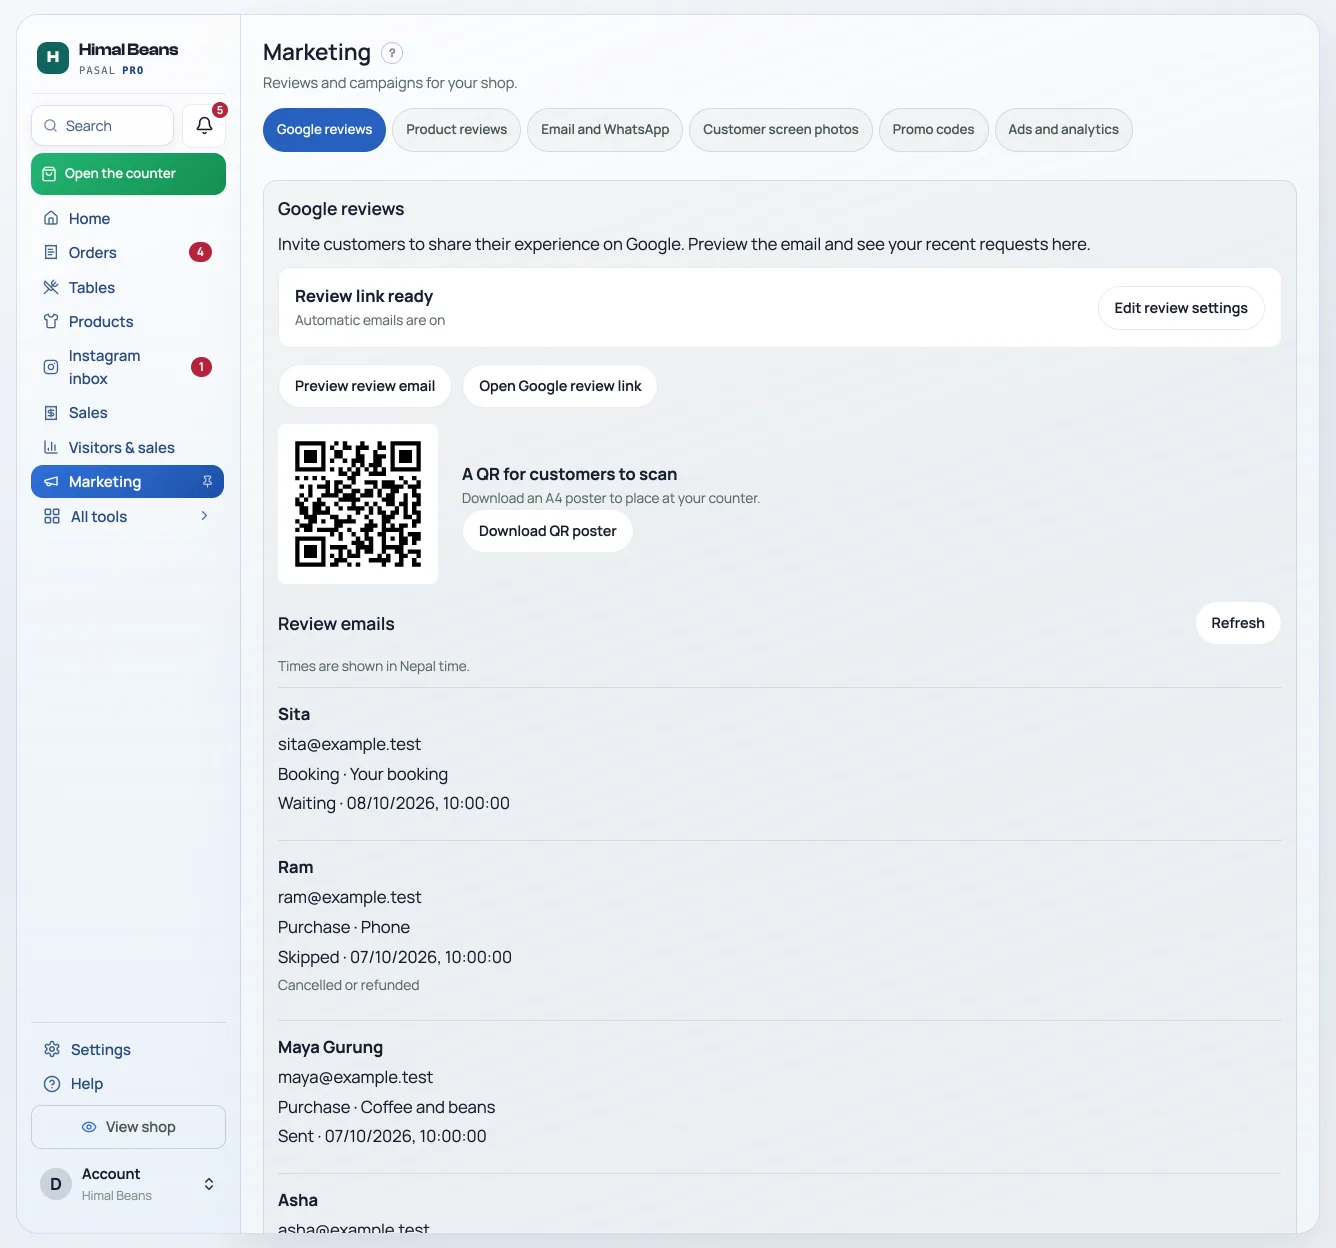Image resolution: width=1336 pixels, height=1248 pixels.
Task: Click the Products shirt icon
Action: click(x=51, y=321)
